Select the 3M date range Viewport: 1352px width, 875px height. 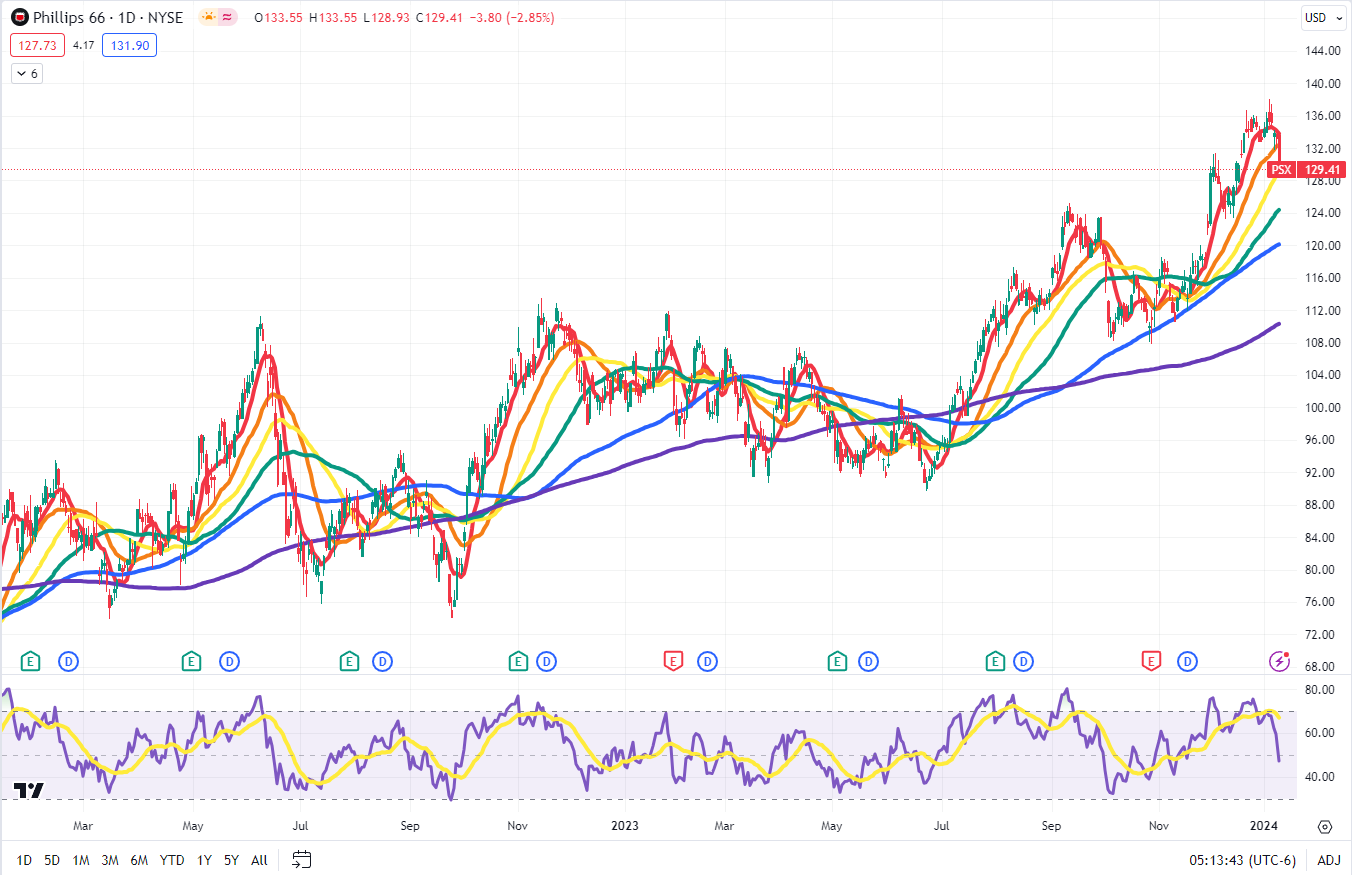[110, 859]
